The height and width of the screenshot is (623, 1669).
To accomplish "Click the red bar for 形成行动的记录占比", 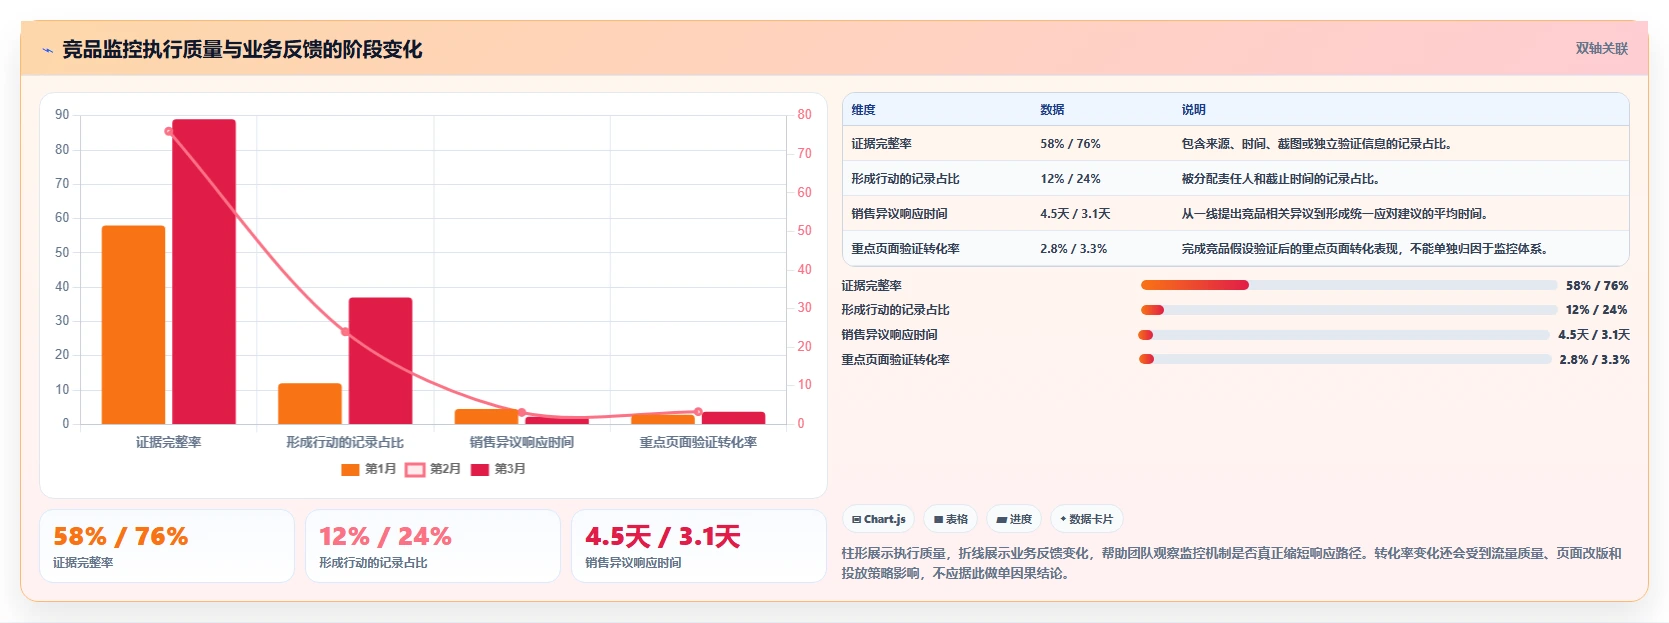I will pos(380,361).
